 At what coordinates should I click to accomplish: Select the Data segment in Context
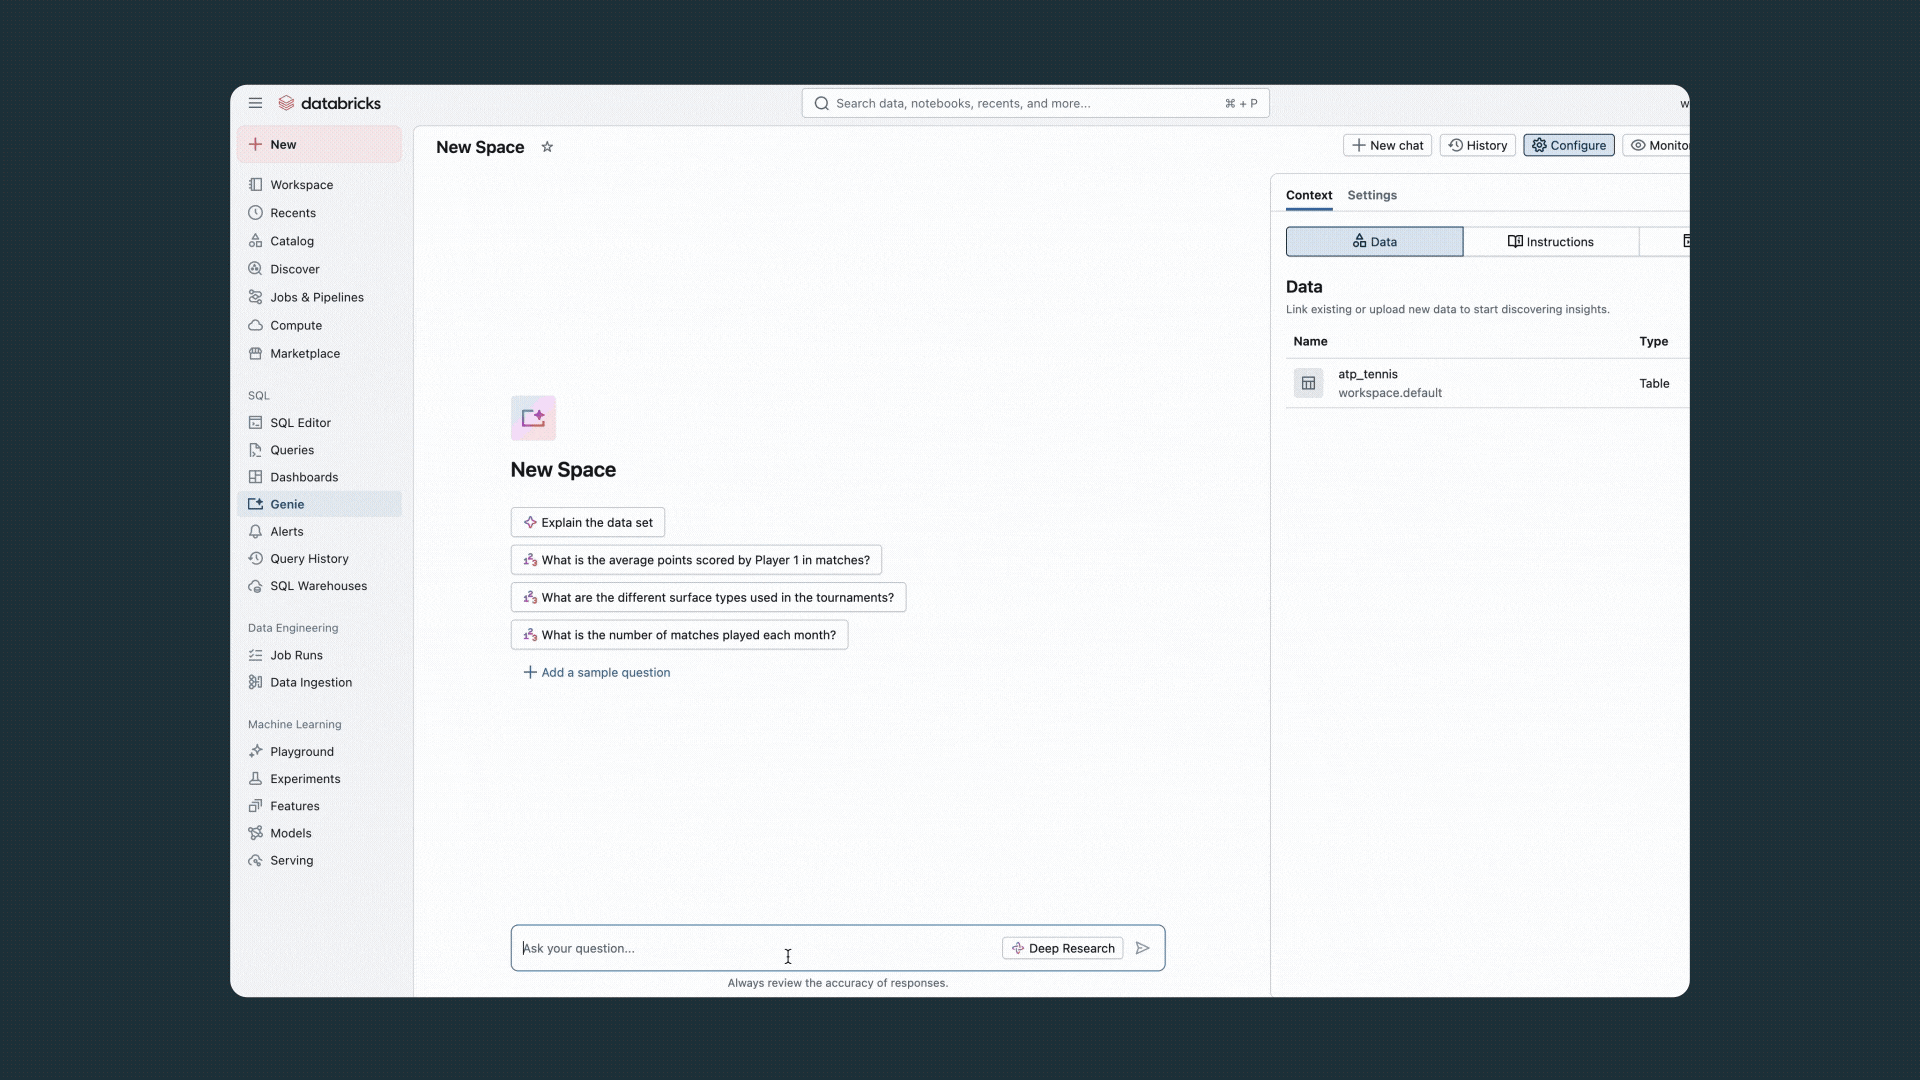[1374, 242]
